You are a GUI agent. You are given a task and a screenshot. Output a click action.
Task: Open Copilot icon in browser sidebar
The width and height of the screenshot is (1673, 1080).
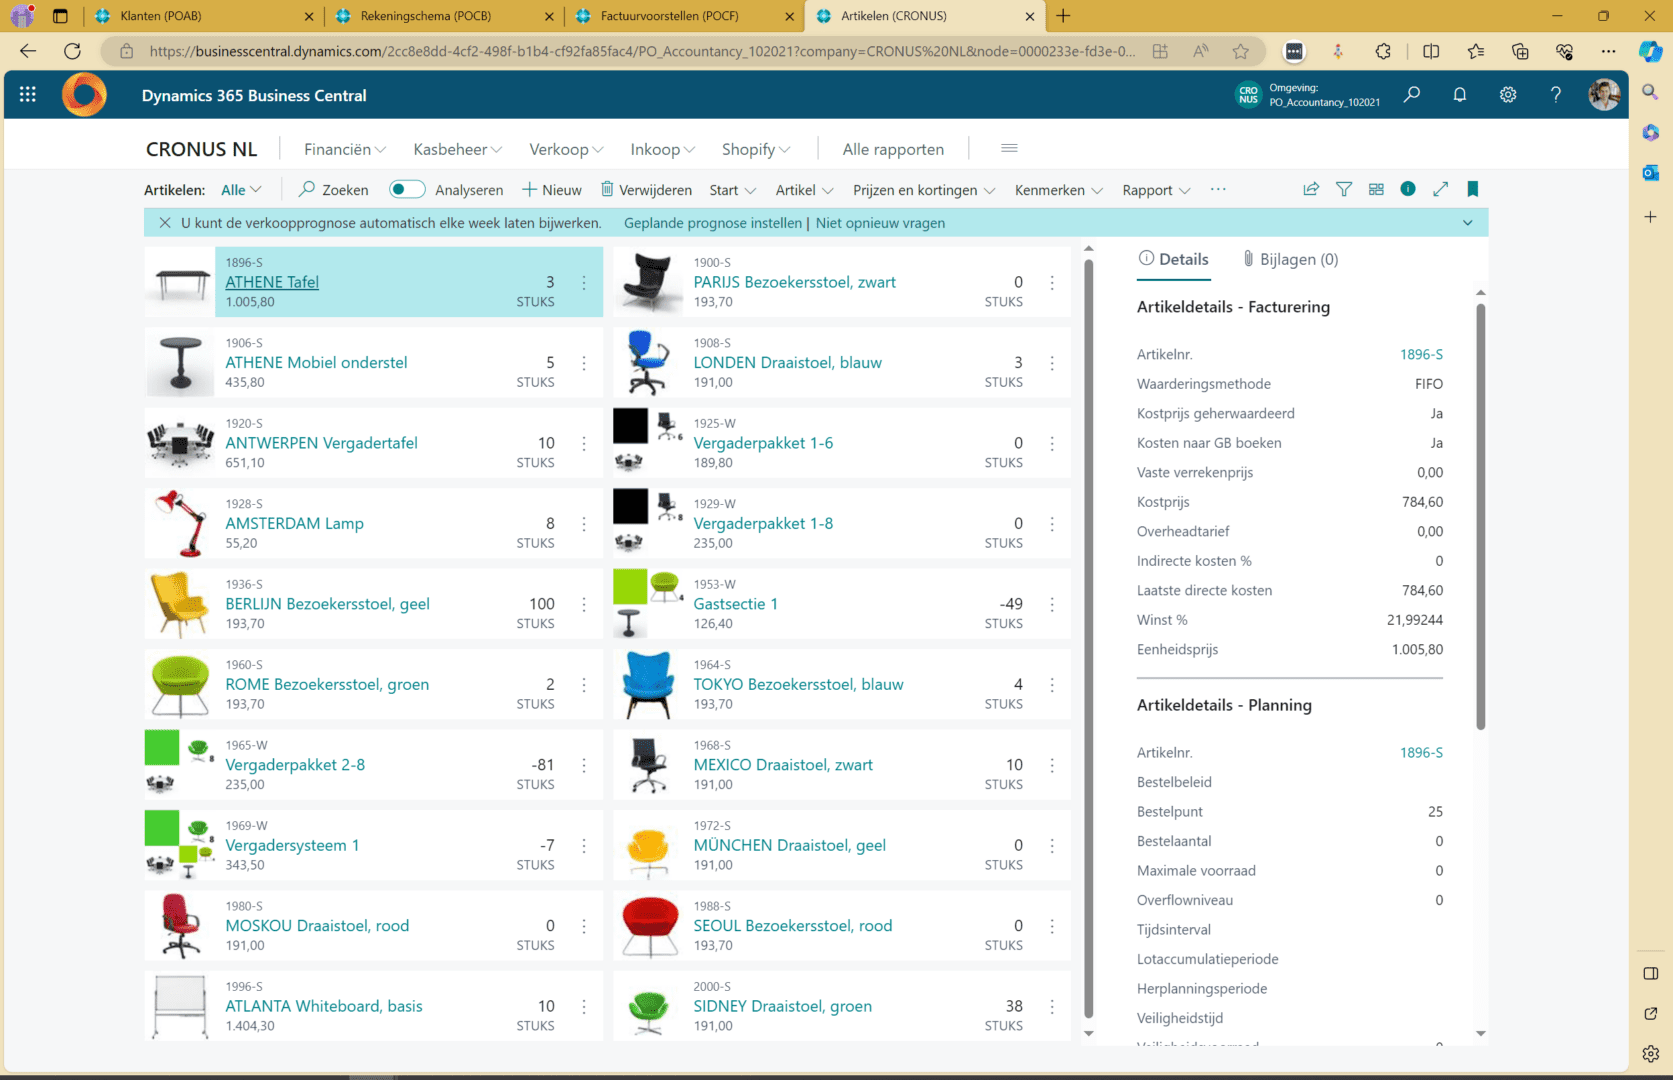click(1650, 51)
